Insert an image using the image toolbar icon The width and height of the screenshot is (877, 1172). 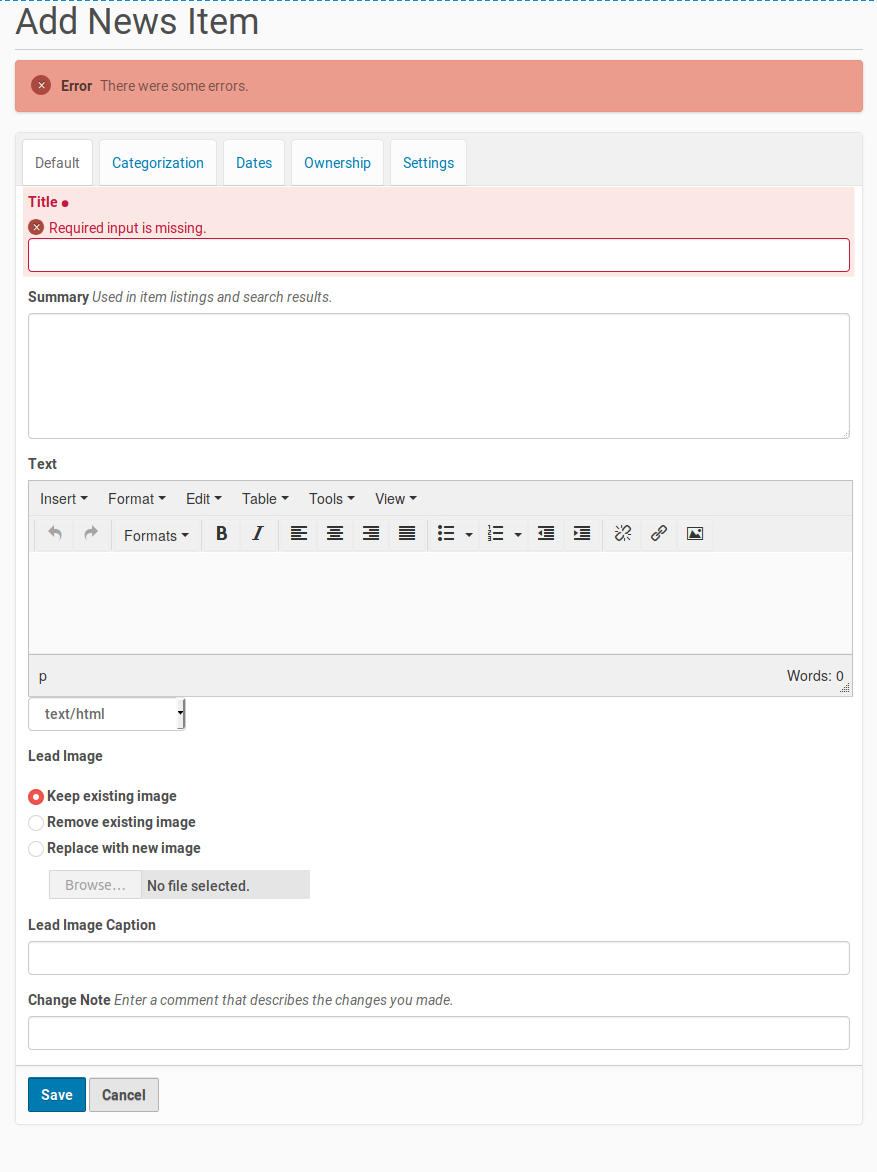point(694,533)
